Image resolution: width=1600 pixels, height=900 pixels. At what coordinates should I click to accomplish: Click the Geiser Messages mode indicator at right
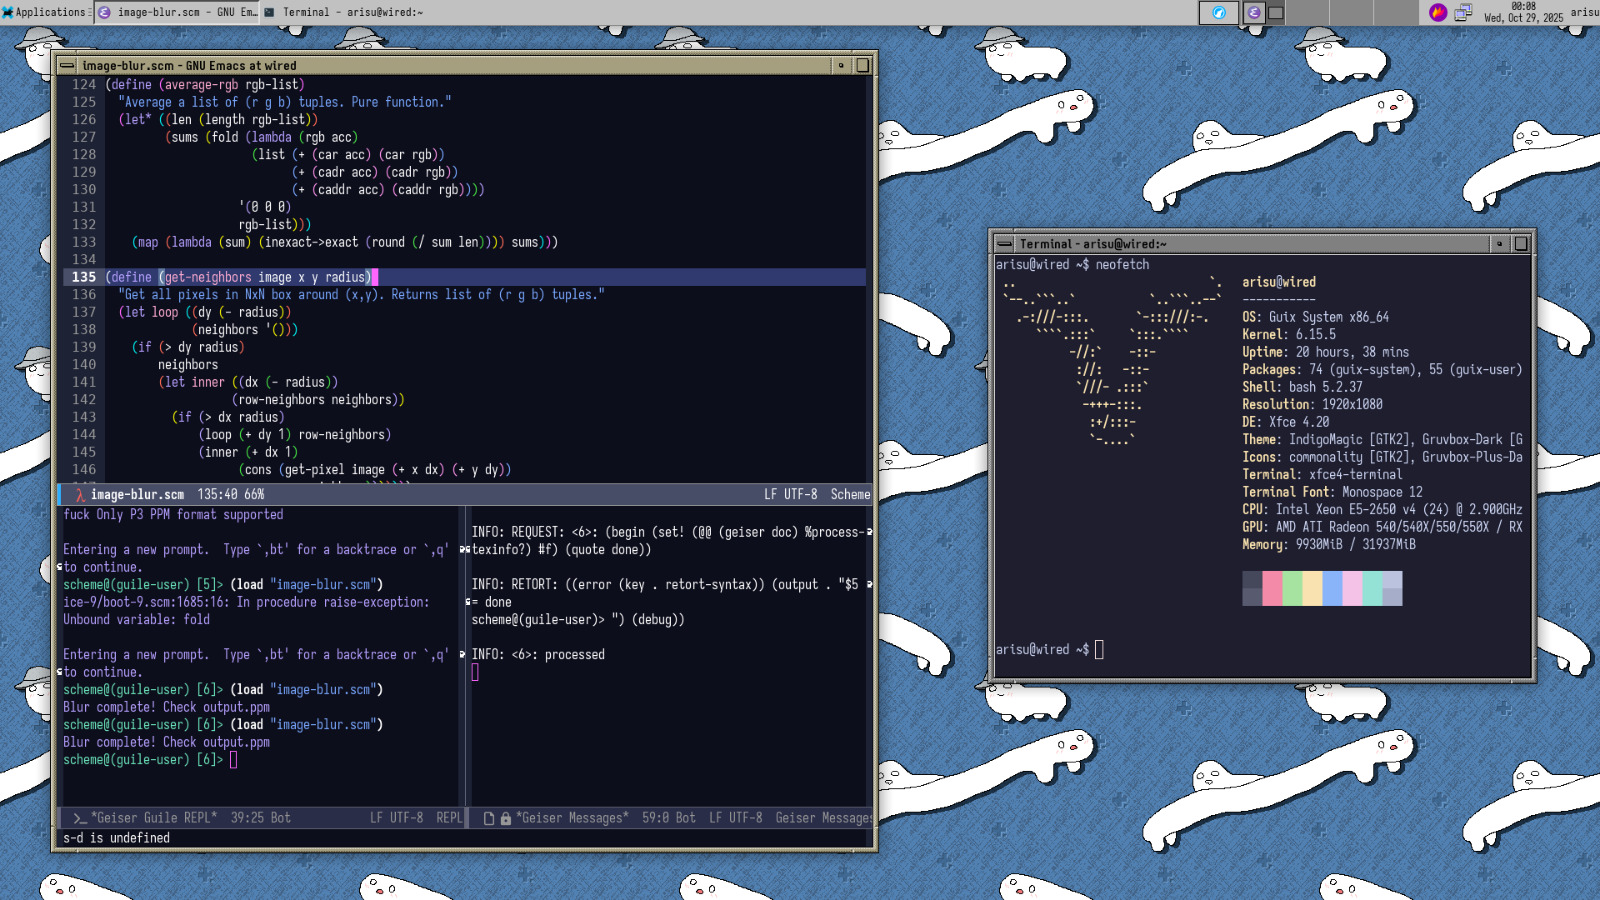click(823, 818)
